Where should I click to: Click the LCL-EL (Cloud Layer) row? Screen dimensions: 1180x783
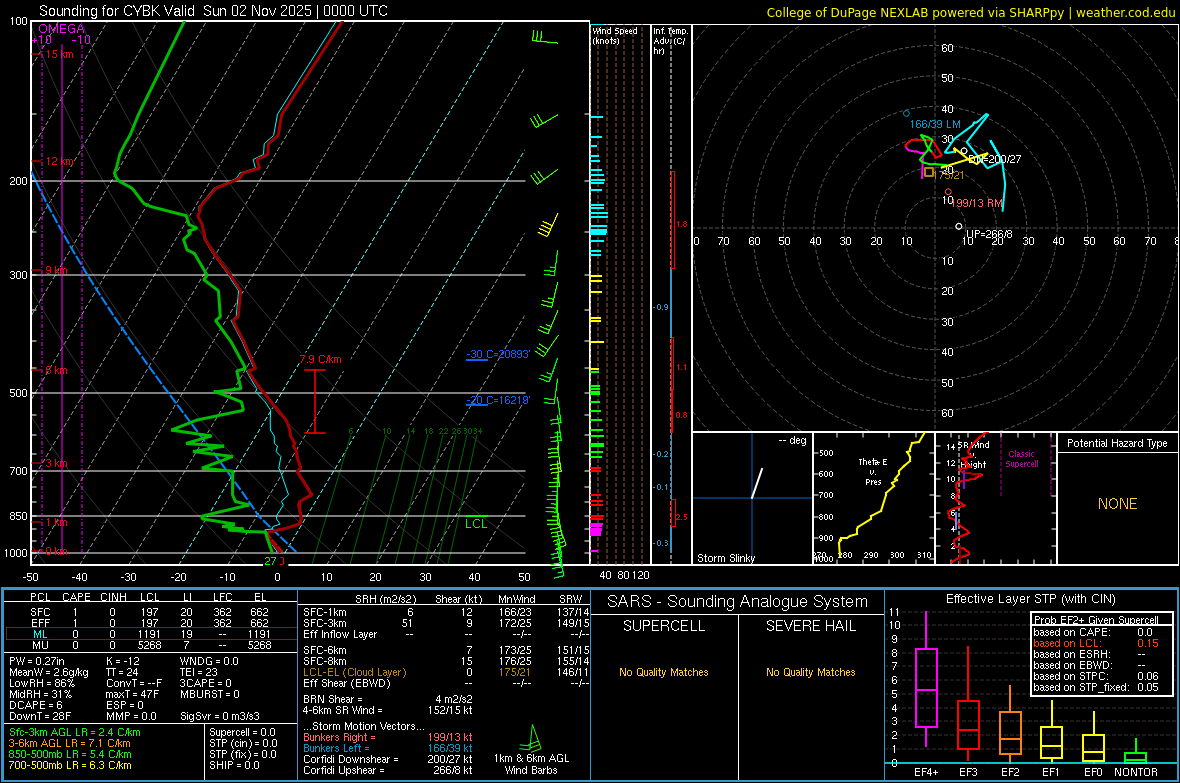pyautogui.click(x=446, y=672)
